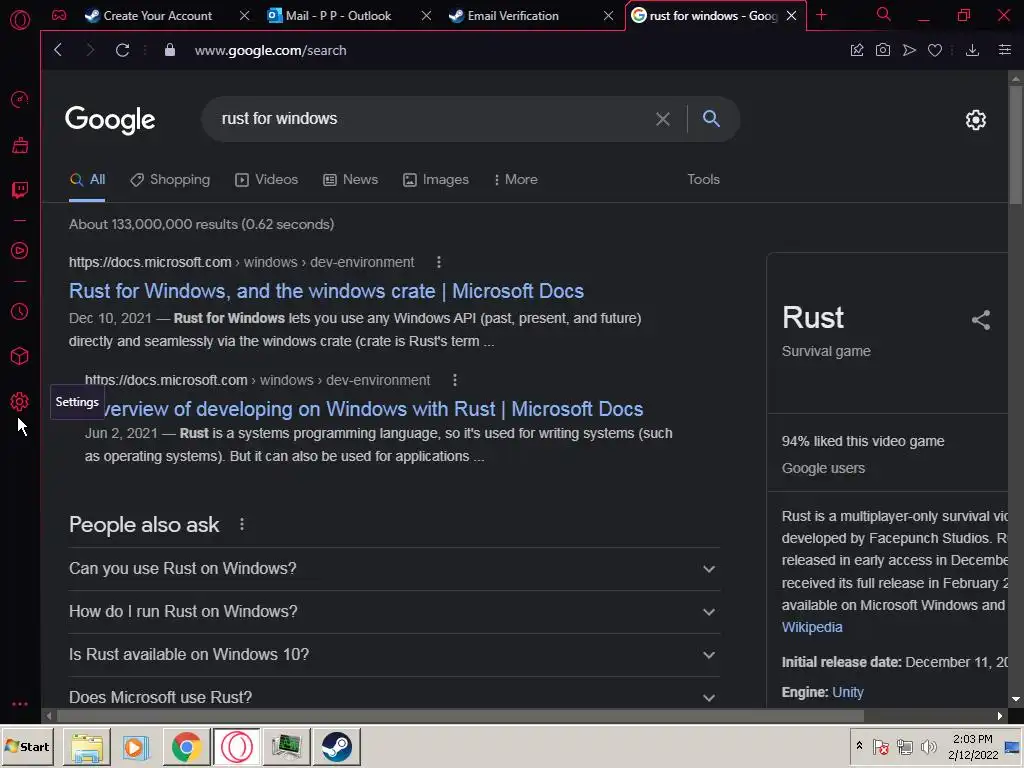This screenshot has height=768, width=1024.
Task: Switch to Create Your Account tab
Action: (157, 16)
